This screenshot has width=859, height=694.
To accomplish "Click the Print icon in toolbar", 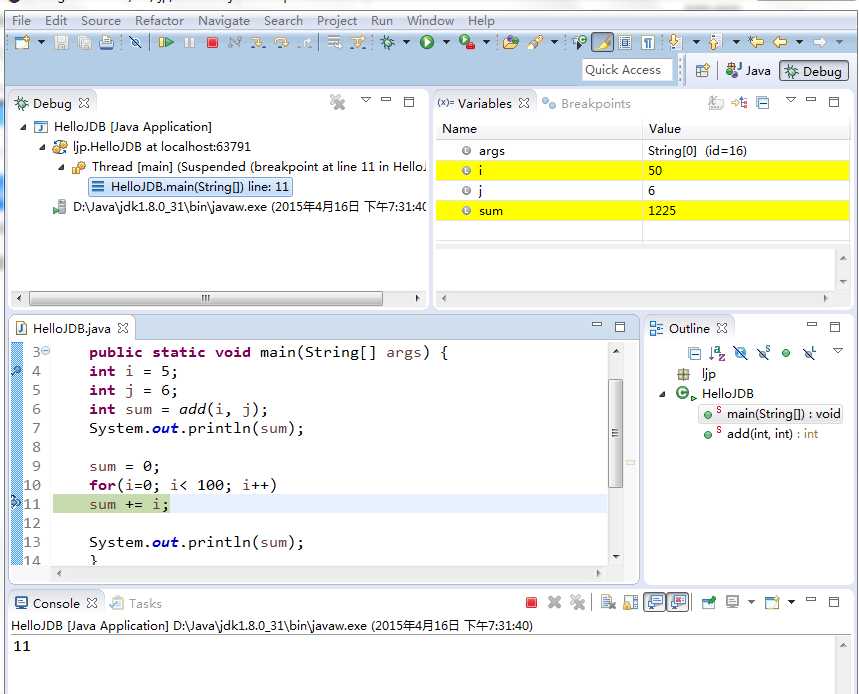I will tap(107, 42).
